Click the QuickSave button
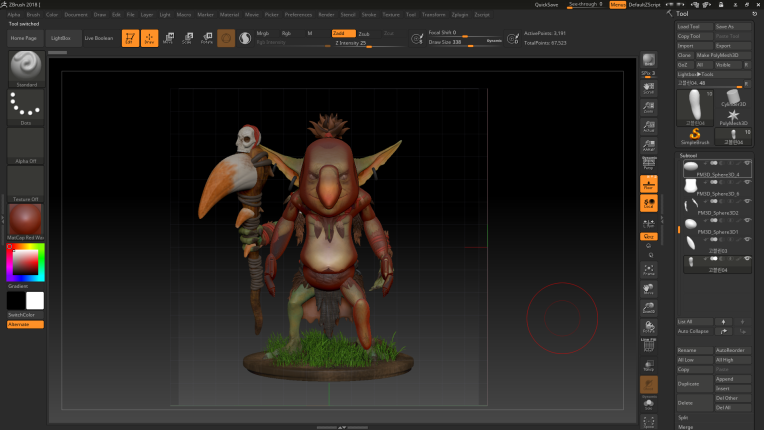Image resolution: width=764 pixels, height=430 pixels. pos(546,5)
